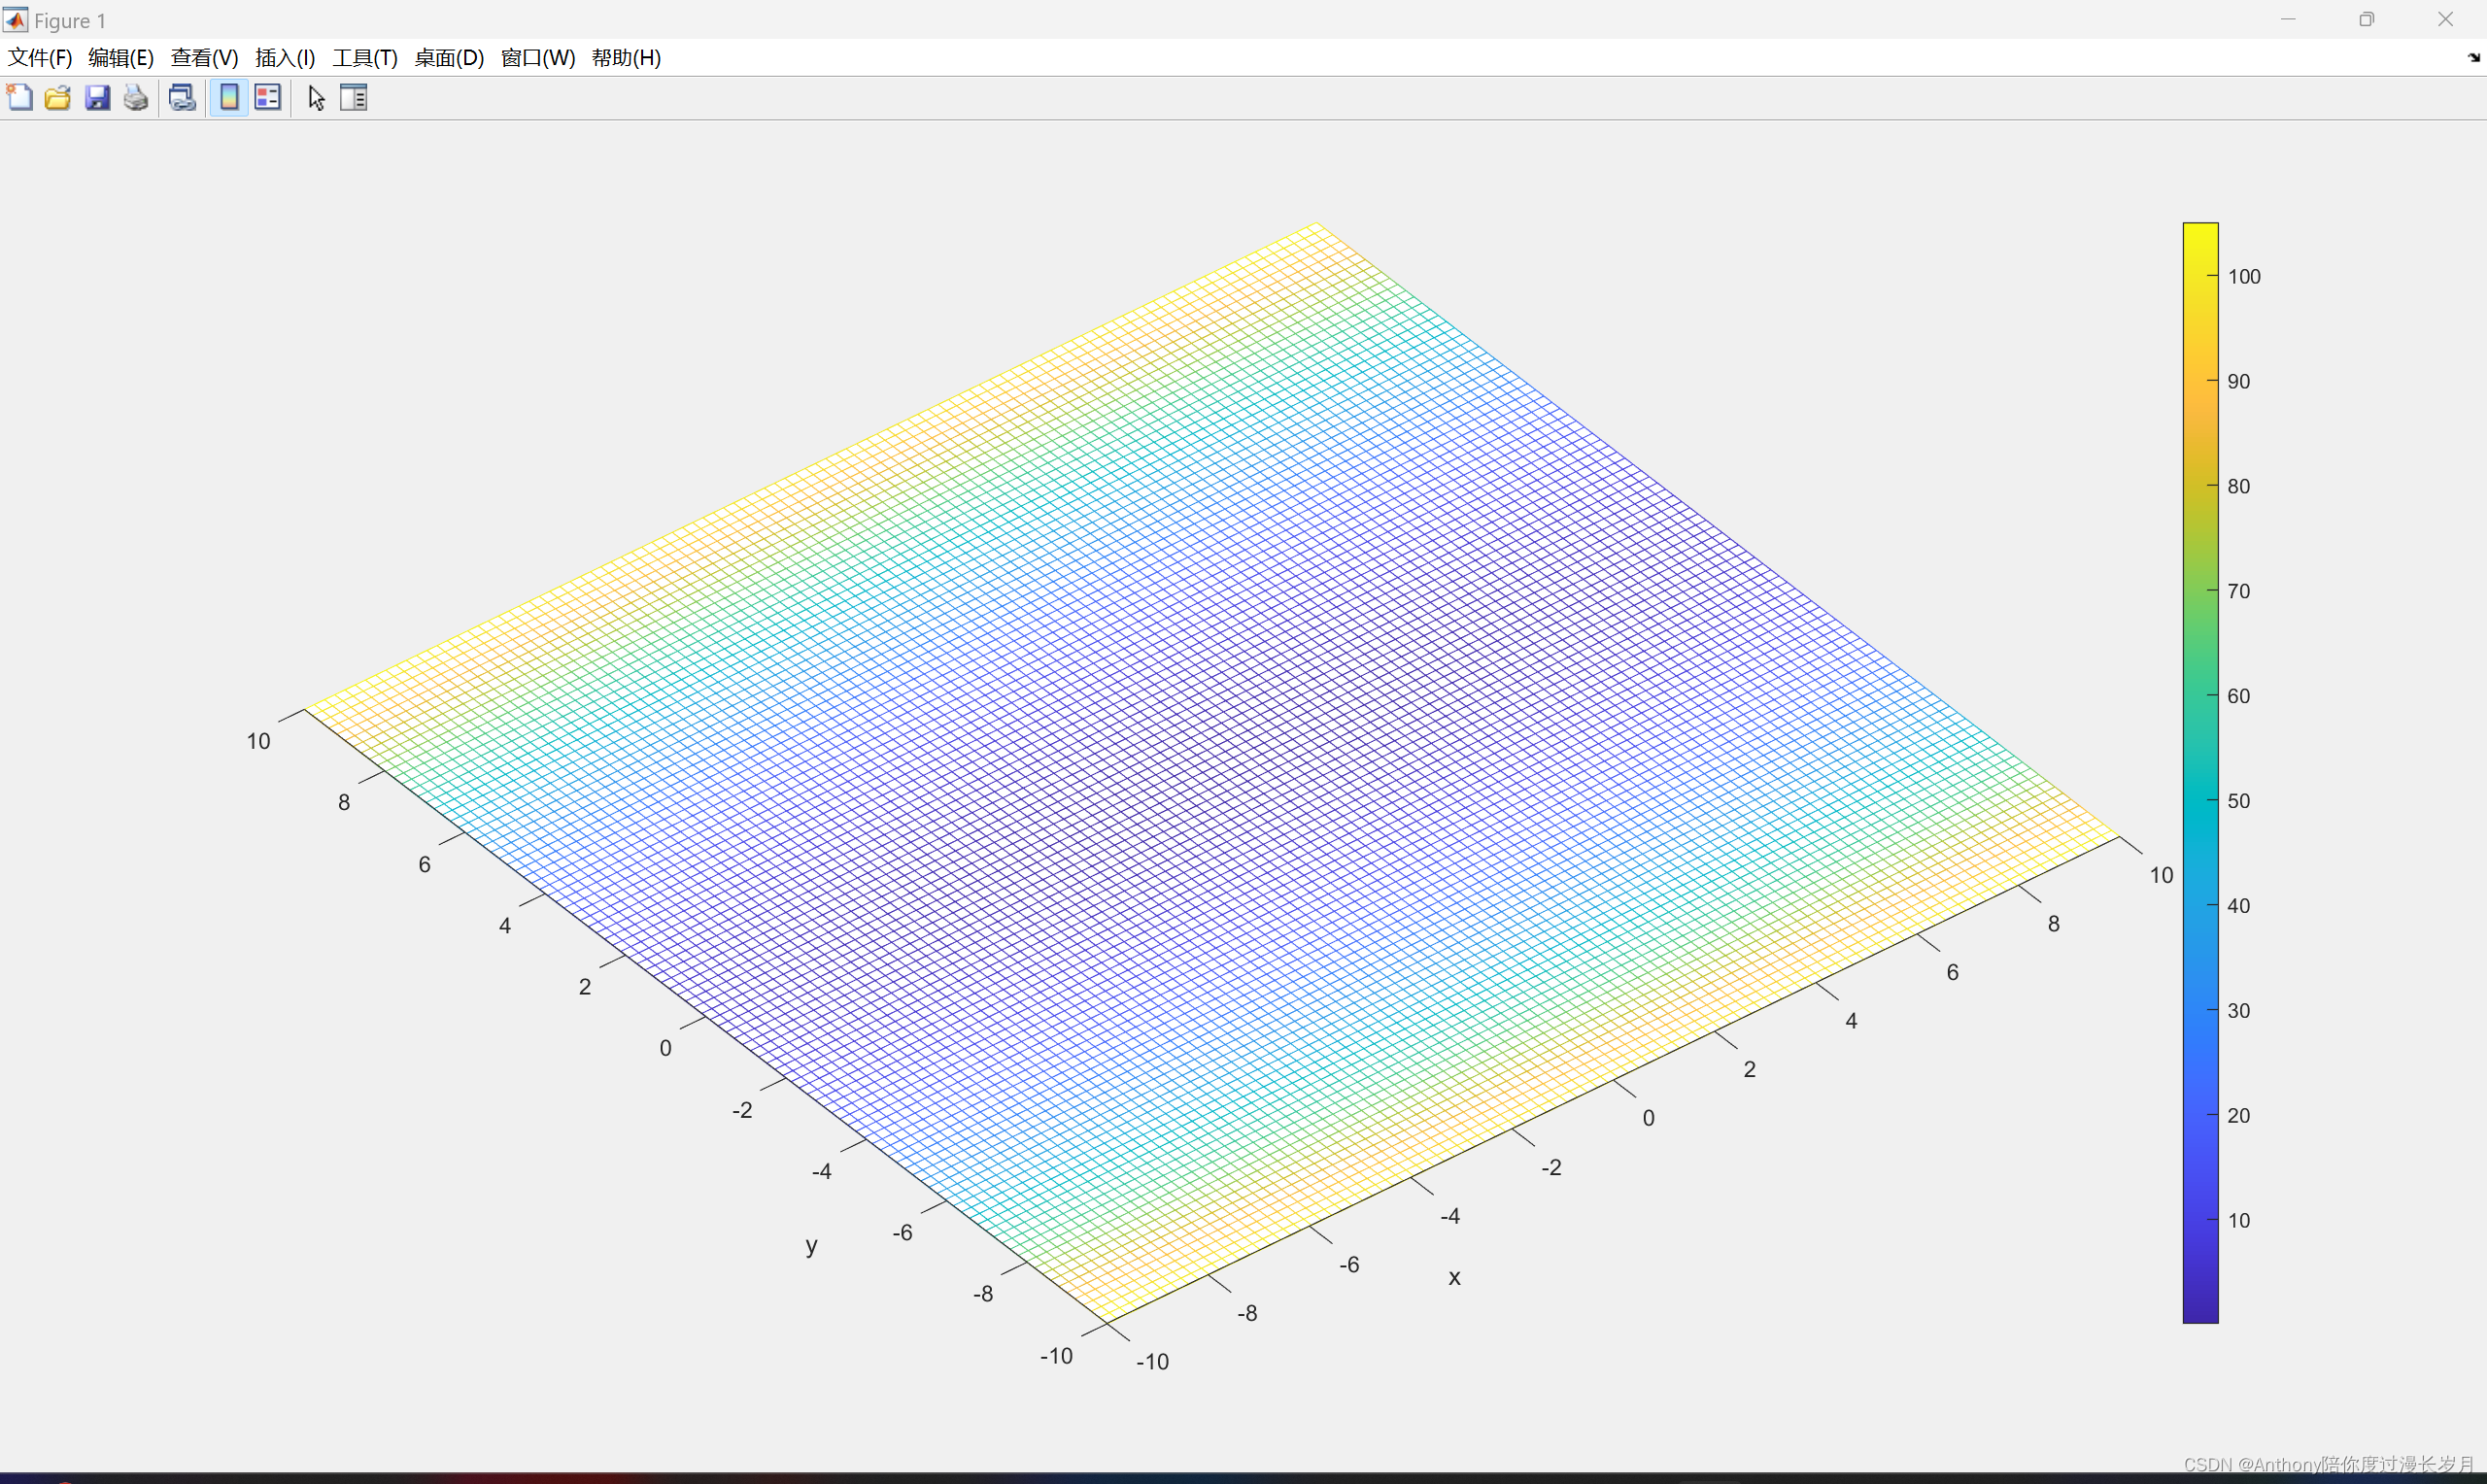Image resolution: width=2487 pixels, height=1484 pixels.
Task: Save the figure using the floppy icon
Action: (97, 98)
